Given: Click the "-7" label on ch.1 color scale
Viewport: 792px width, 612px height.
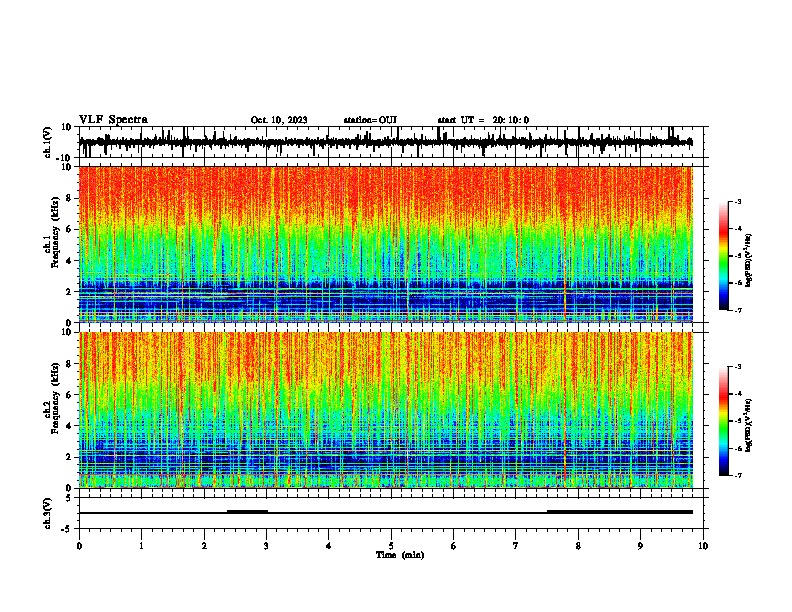Looking at the screenshot, I should (738, 310).
